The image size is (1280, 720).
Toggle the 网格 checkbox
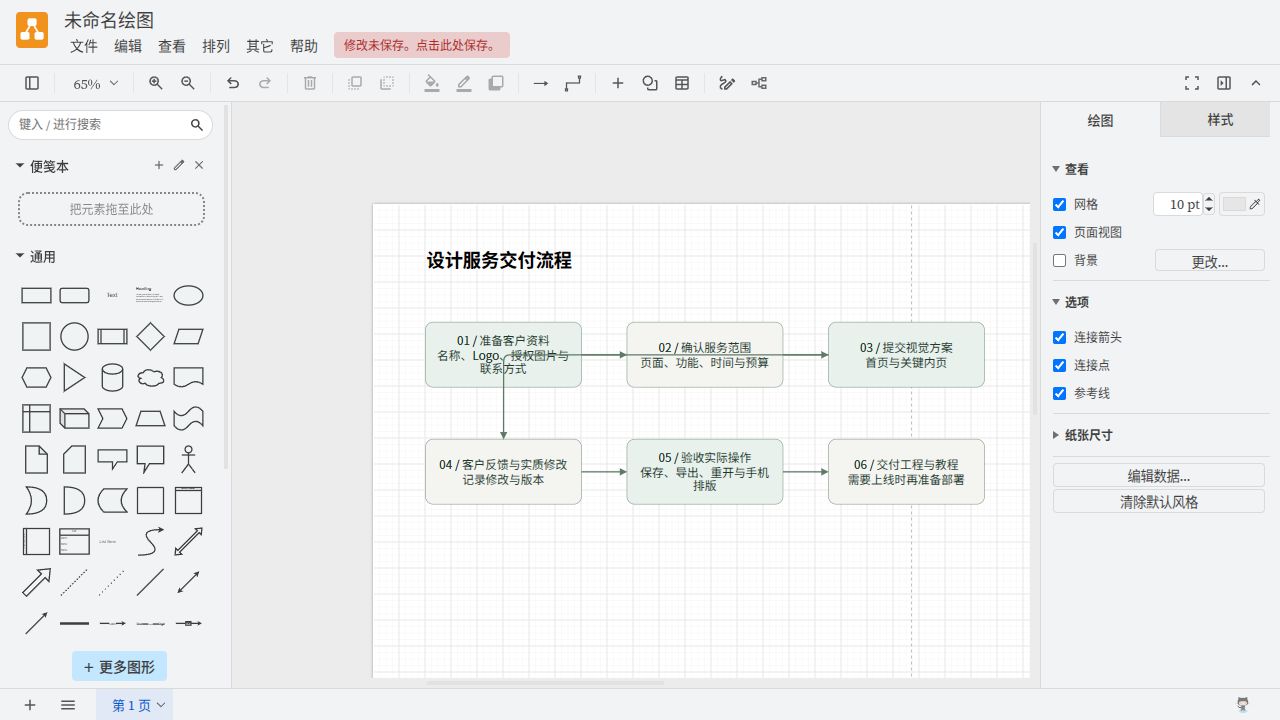1060,205
